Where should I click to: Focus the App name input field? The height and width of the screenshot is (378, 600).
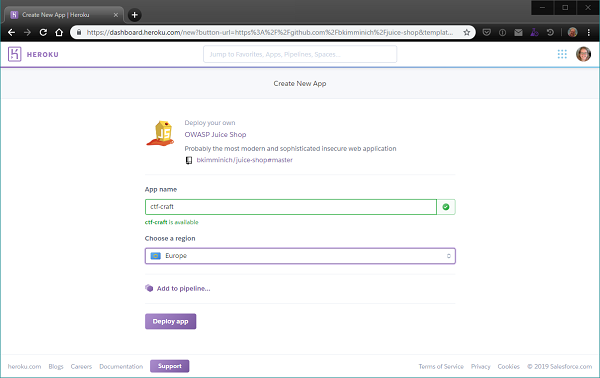[x=291, y=207]
